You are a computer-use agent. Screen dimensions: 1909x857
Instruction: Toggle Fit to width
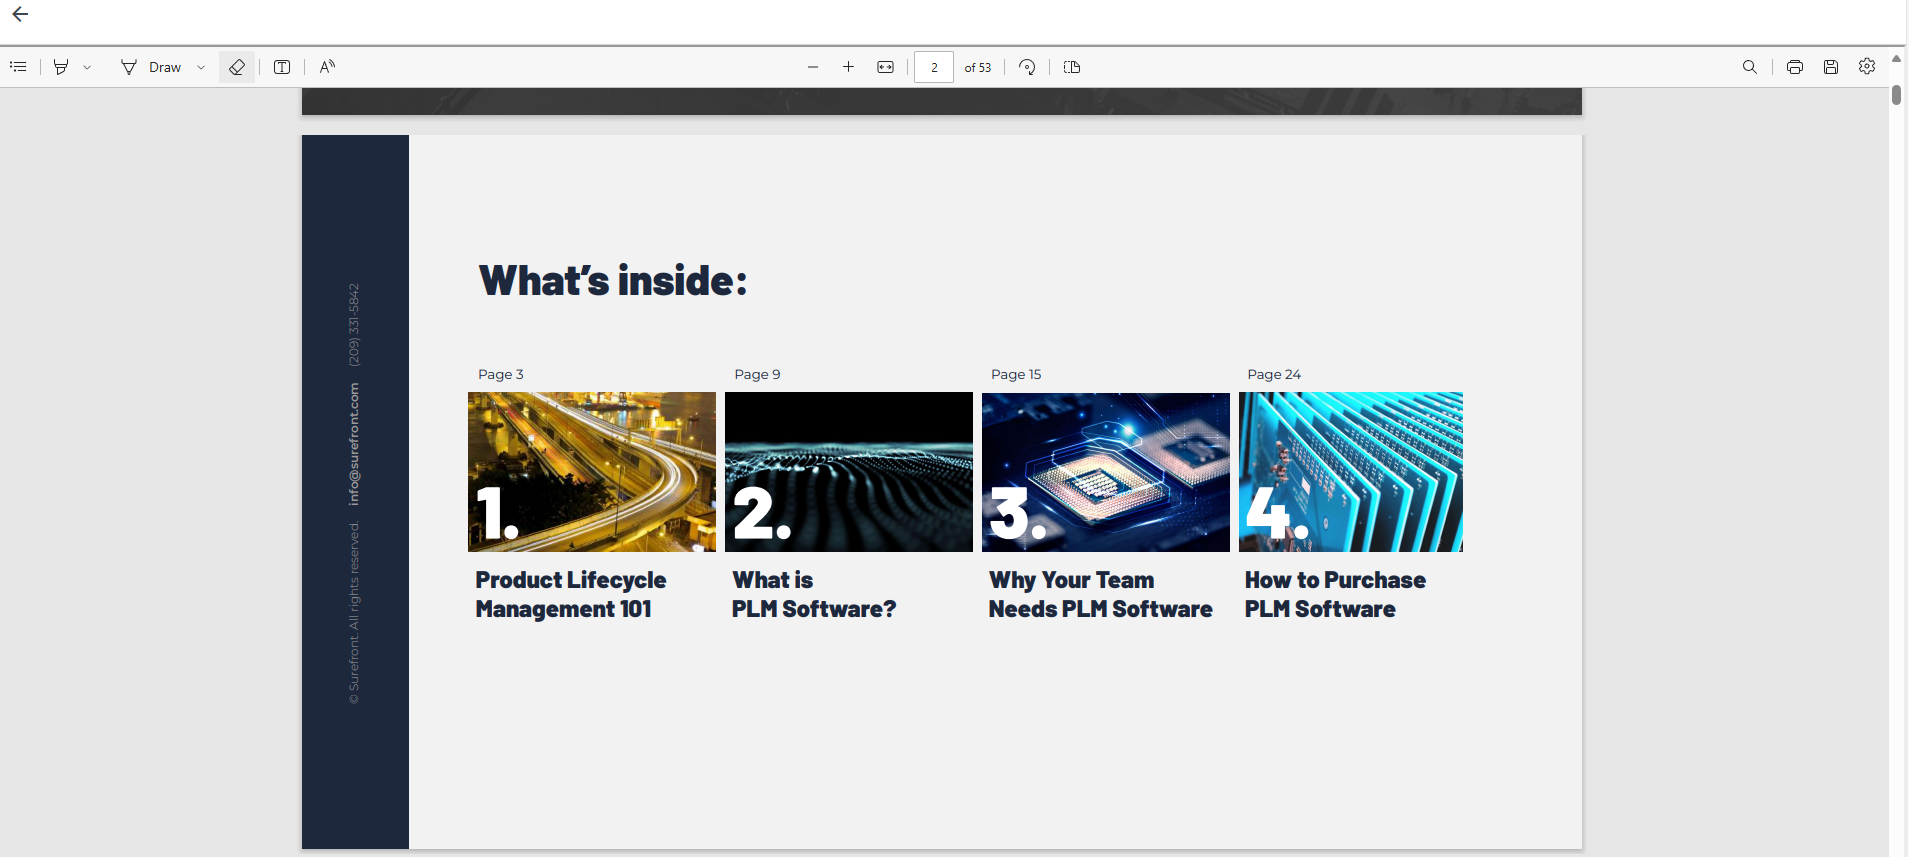[x=885, y=67]
